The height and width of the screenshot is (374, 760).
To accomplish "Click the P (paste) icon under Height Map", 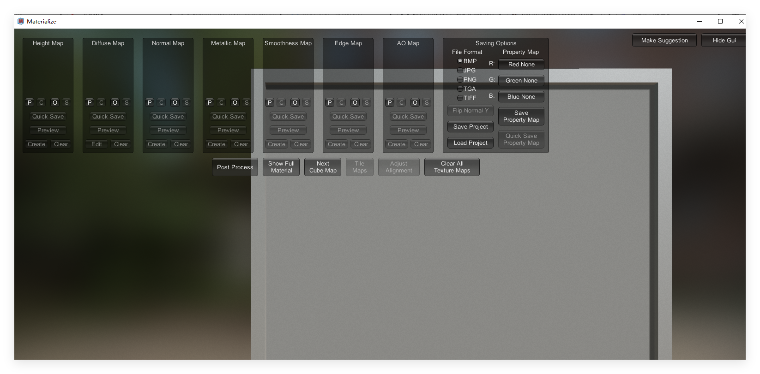I will tap(30, 102).
